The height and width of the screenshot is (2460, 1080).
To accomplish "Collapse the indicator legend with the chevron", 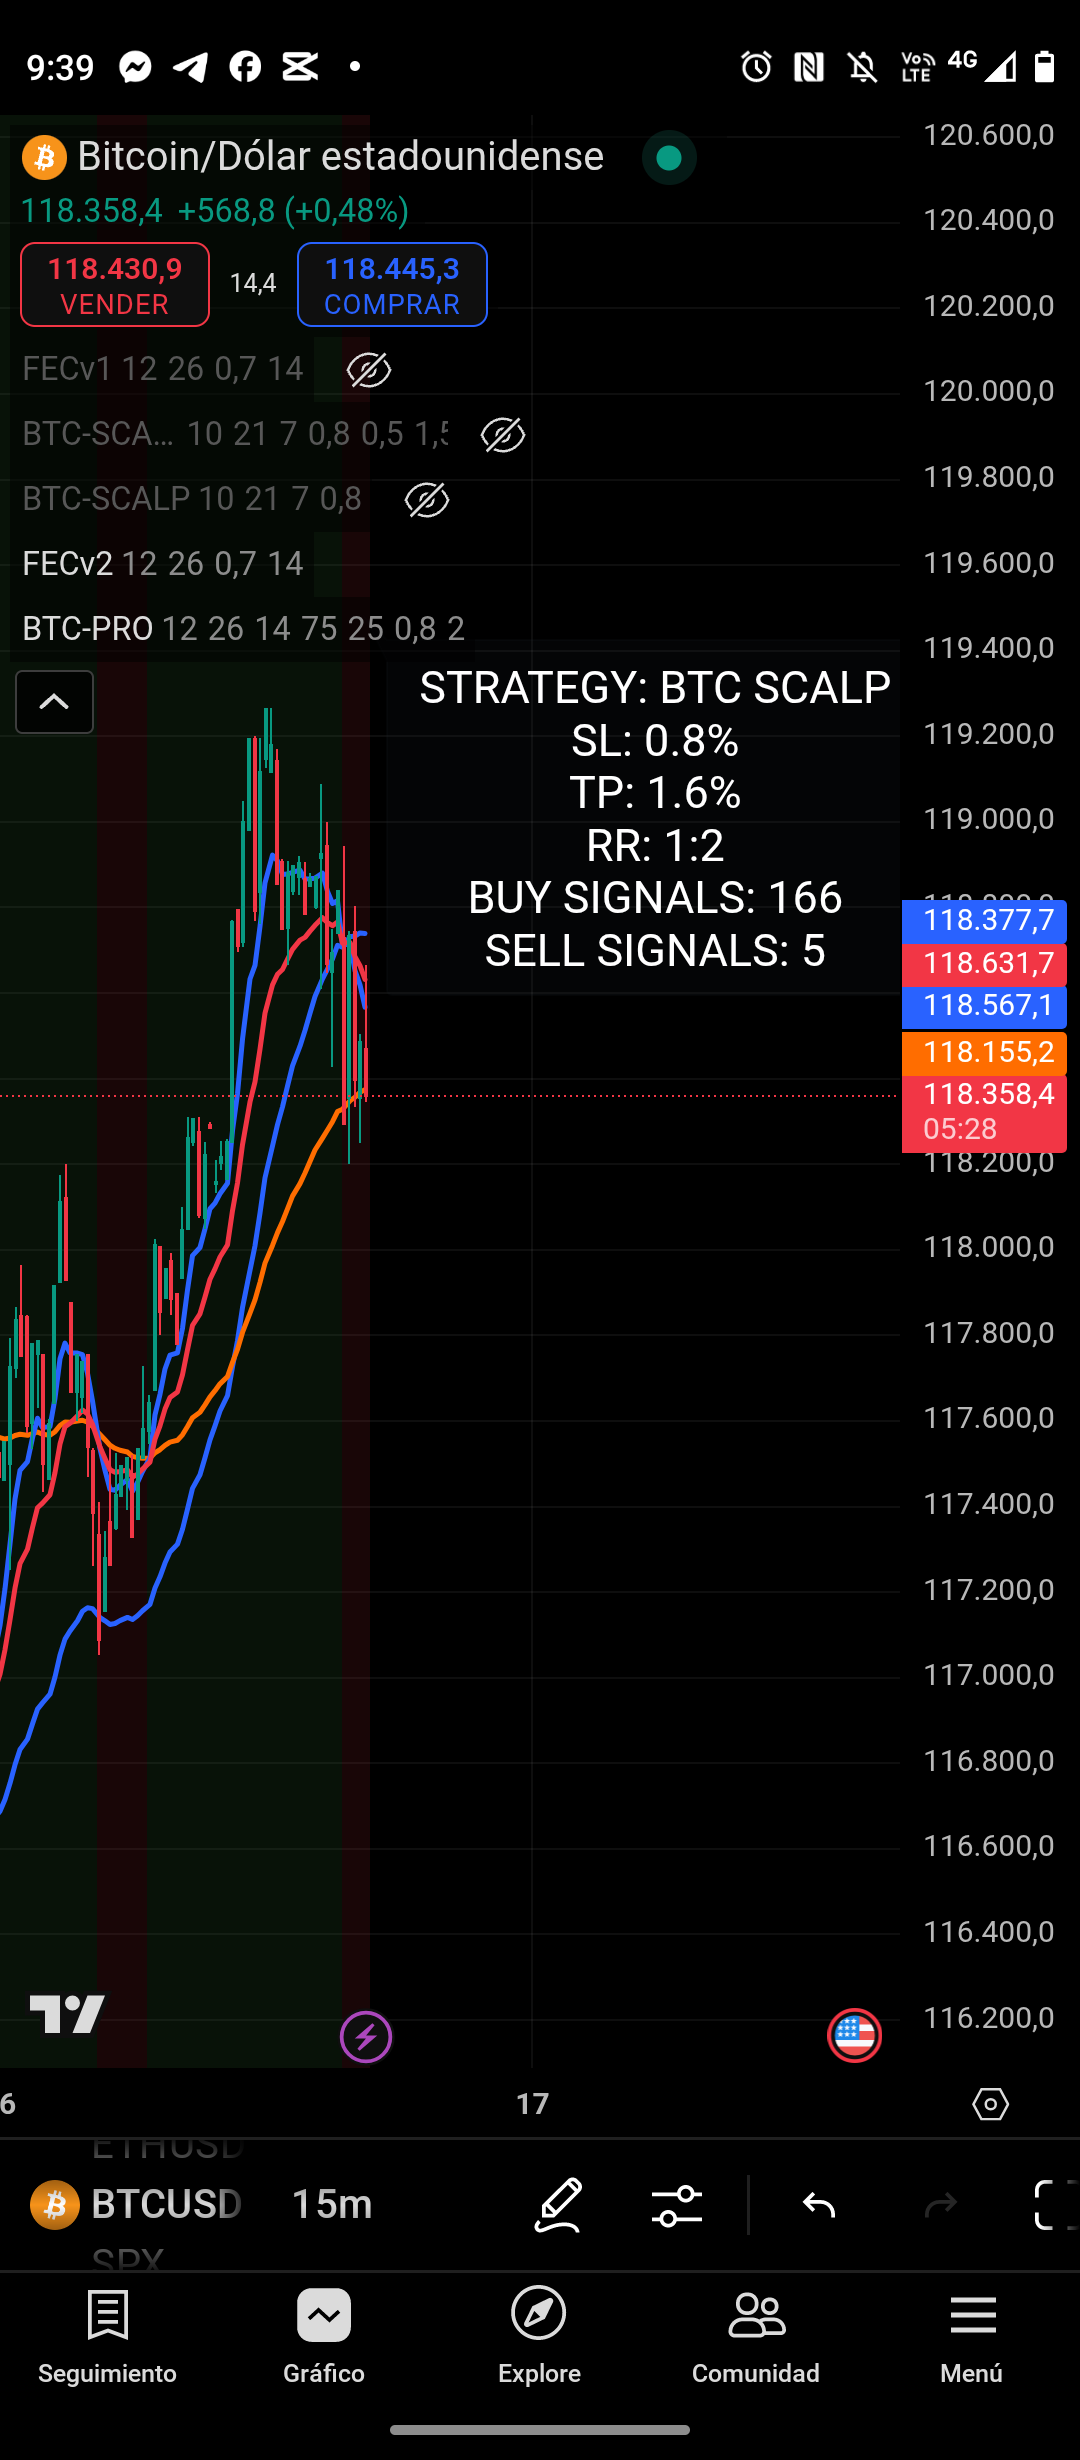I will [x=54, y=702].
